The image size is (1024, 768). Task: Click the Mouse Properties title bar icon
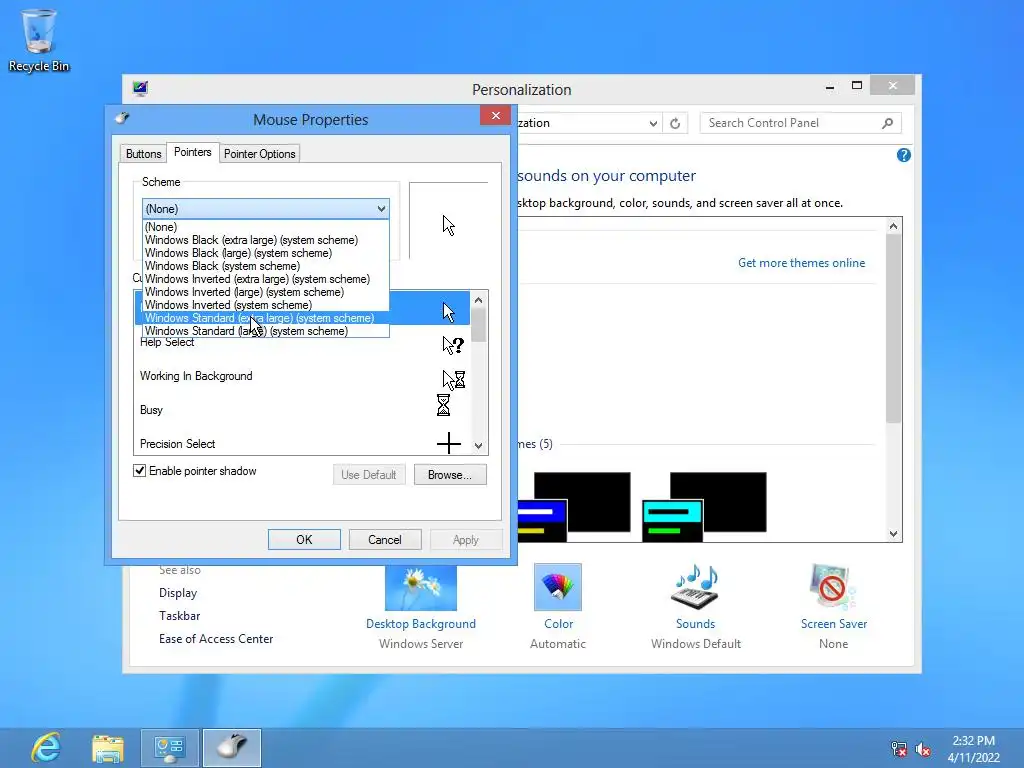tap(122, 118)
